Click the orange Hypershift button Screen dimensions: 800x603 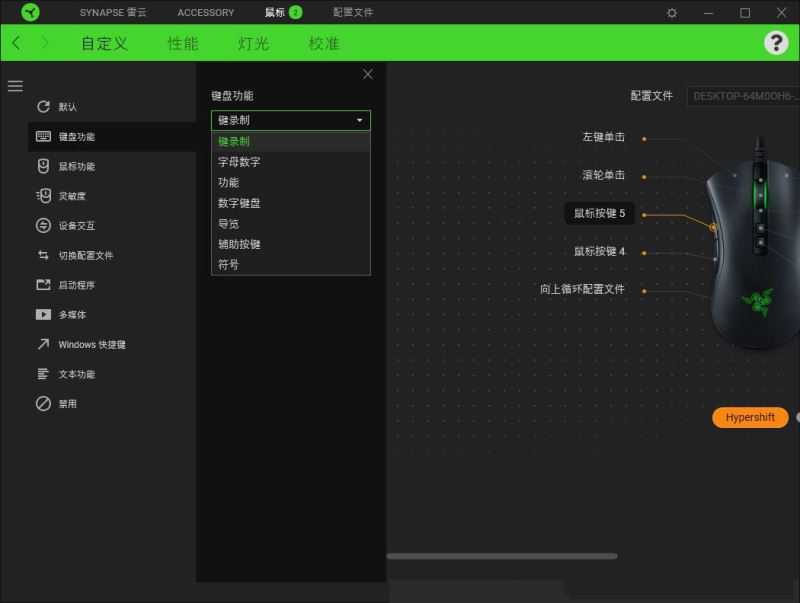tap(750, 417)
